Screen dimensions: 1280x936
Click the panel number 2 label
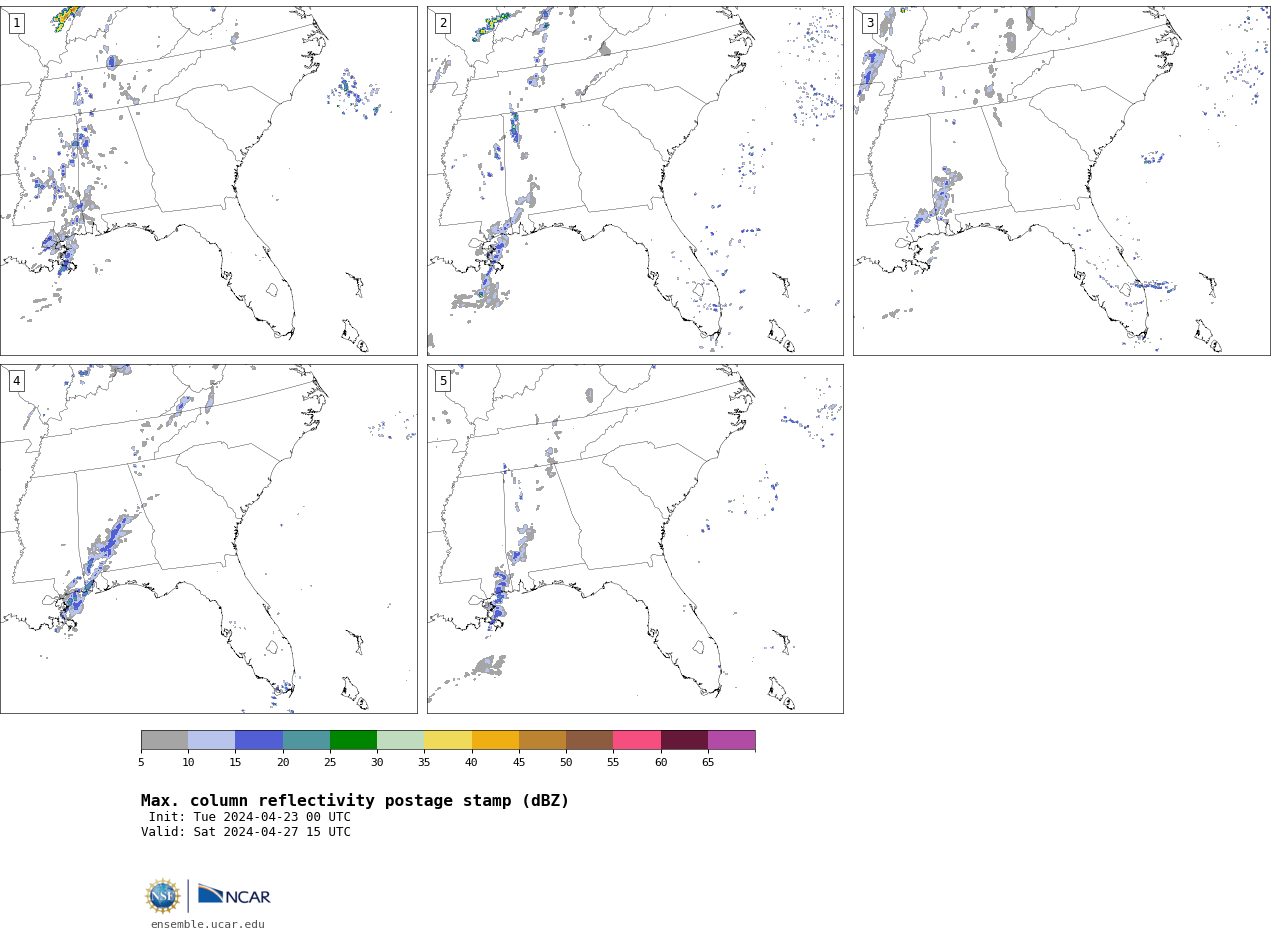[443, 23]
